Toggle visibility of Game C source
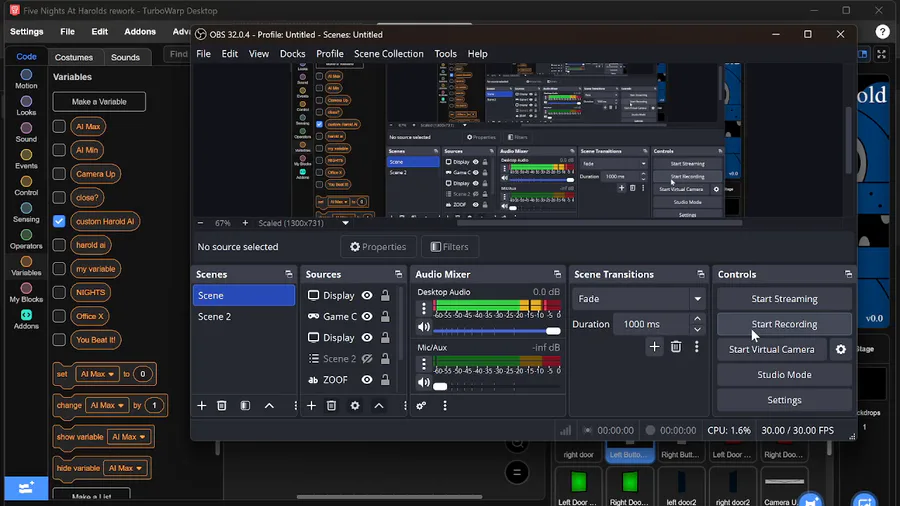 coord(367,317)
